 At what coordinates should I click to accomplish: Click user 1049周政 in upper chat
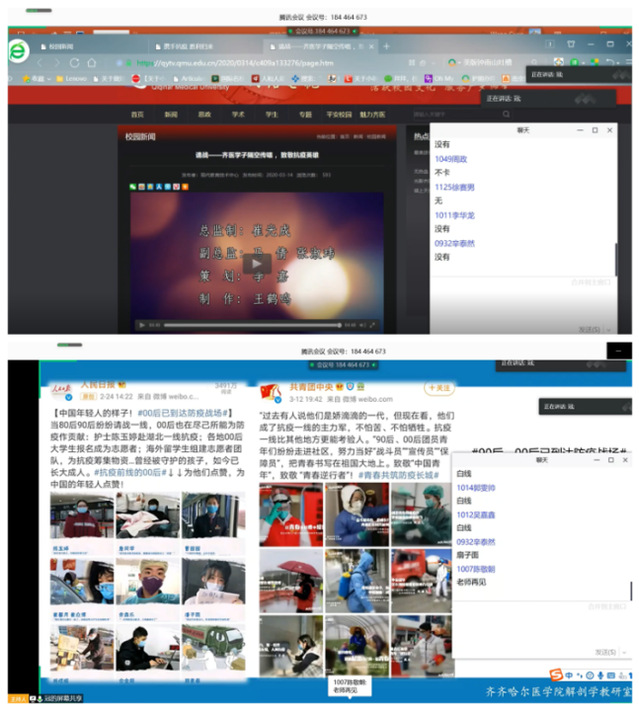[451, 159]
